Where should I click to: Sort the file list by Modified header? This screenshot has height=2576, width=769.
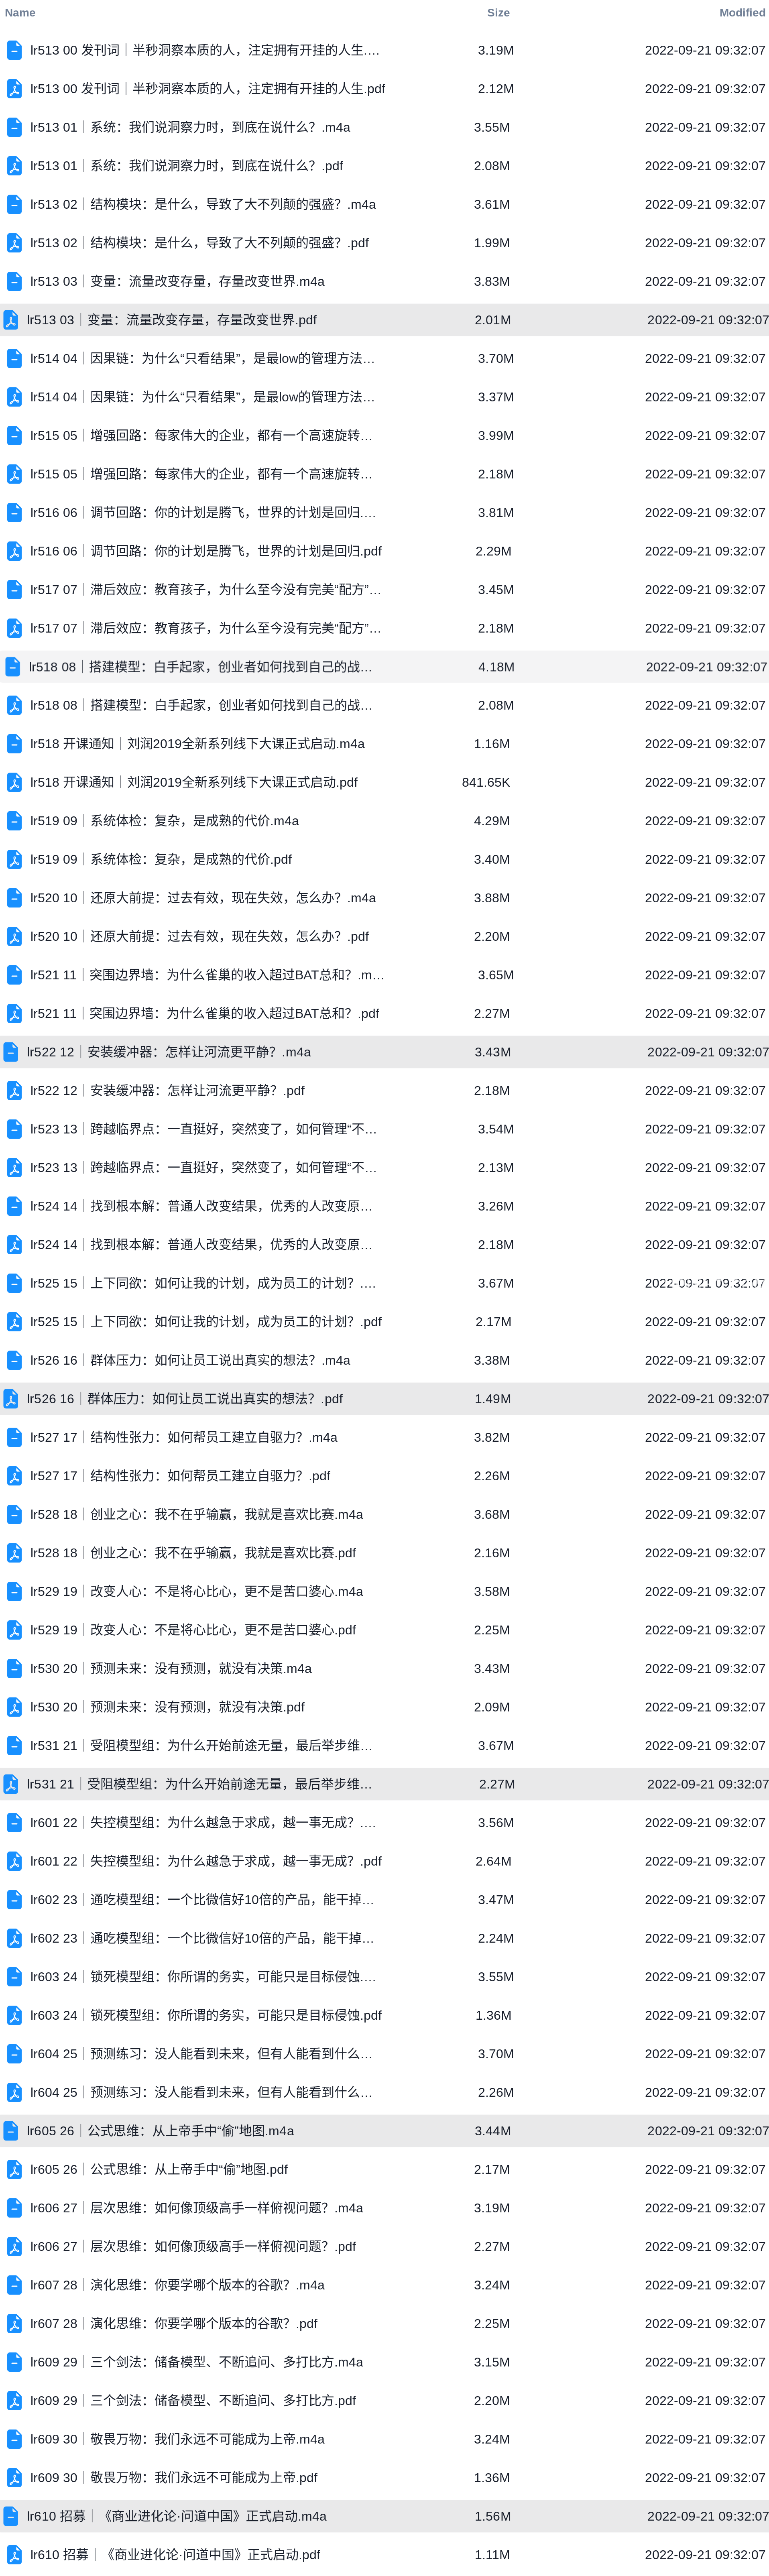pyautogui.click(x=742, y=13)
